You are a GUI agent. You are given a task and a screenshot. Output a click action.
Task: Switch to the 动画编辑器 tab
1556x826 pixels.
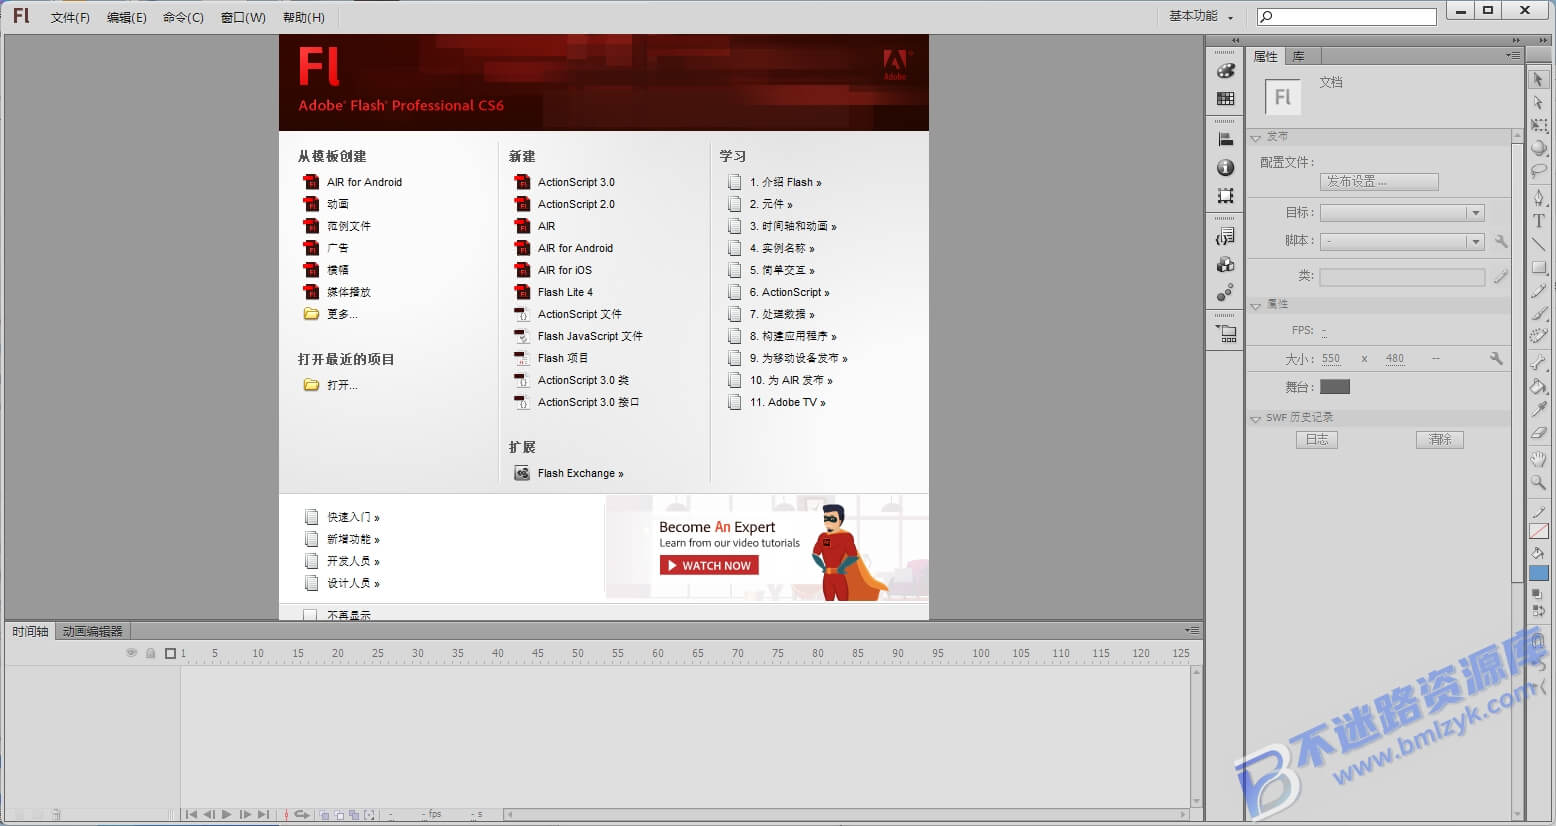click(92, 631)
